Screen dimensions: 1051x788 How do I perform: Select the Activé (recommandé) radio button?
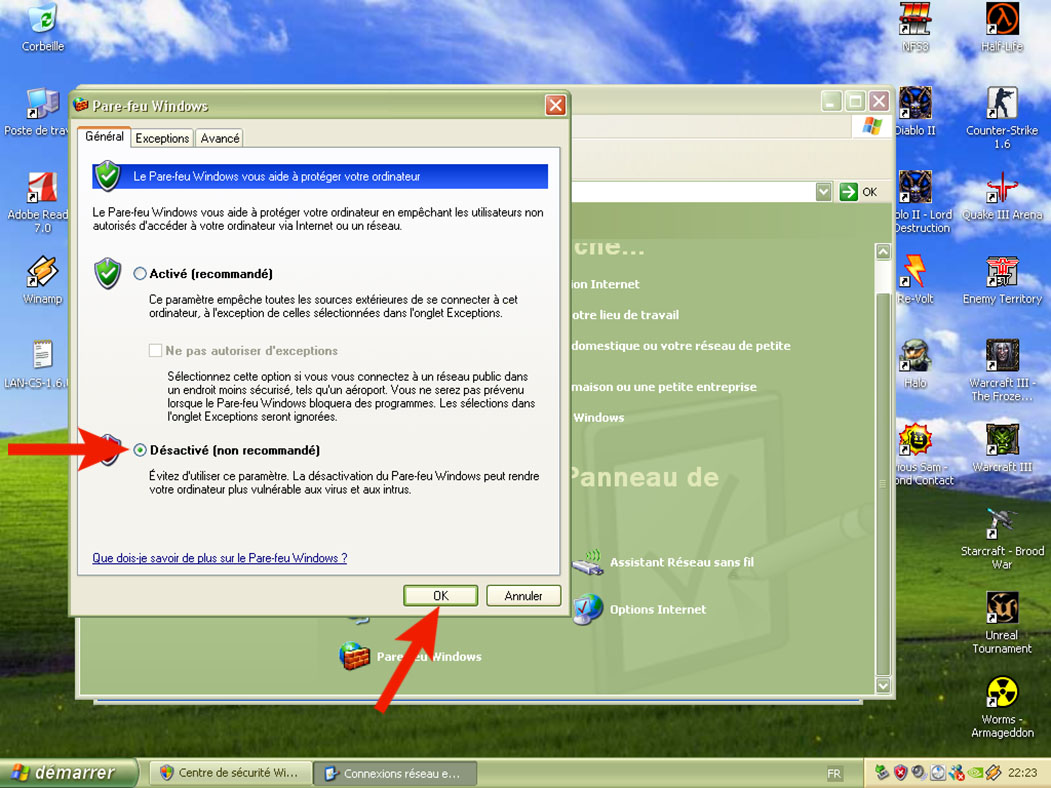point(140,274)
